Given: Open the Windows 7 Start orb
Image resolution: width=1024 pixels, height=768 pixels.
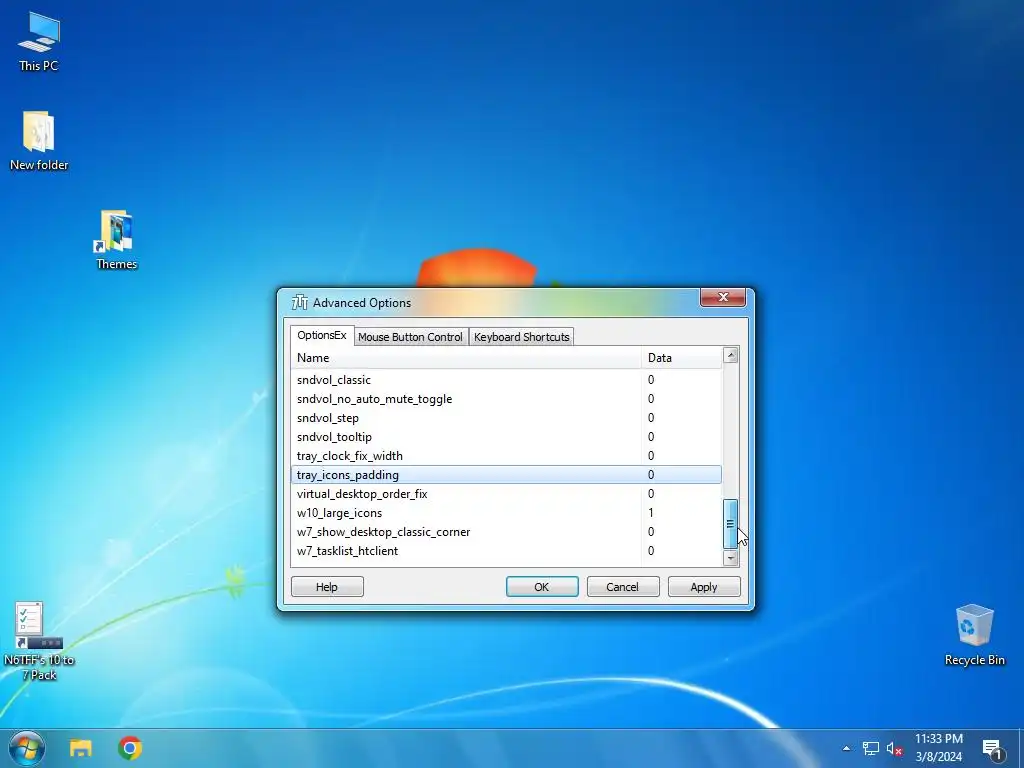Looking at the screenshot, I should pos(27,748).
